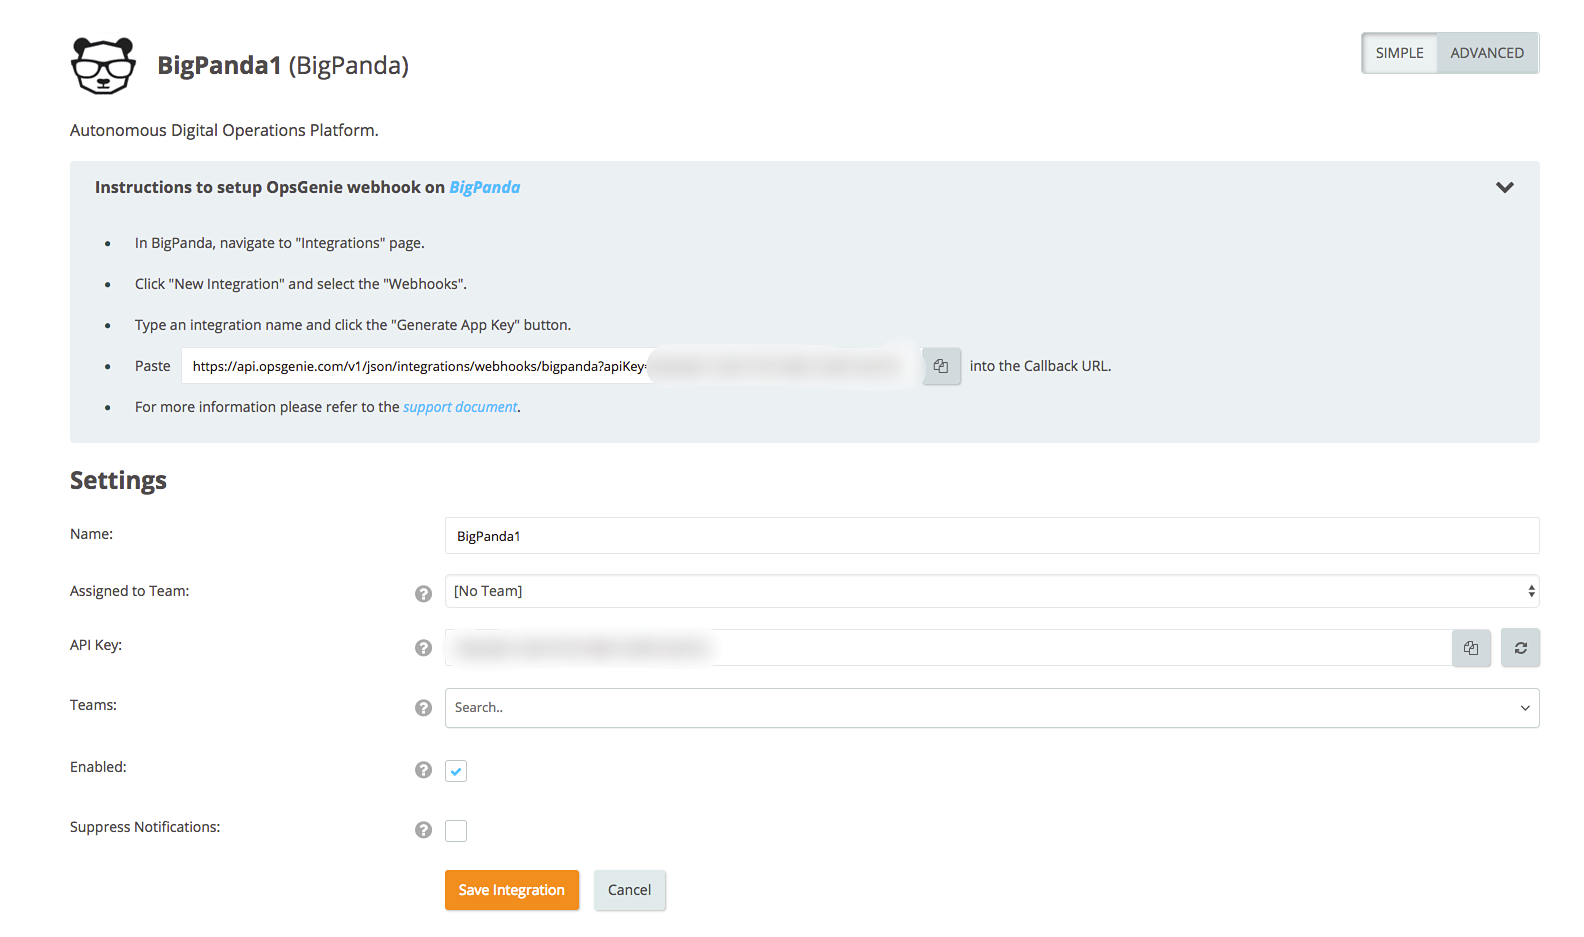Viewport: 1584px width, 937px height.
Task: Click the 'New Integration' Webhooks instruction line
Action: [301, 284]
